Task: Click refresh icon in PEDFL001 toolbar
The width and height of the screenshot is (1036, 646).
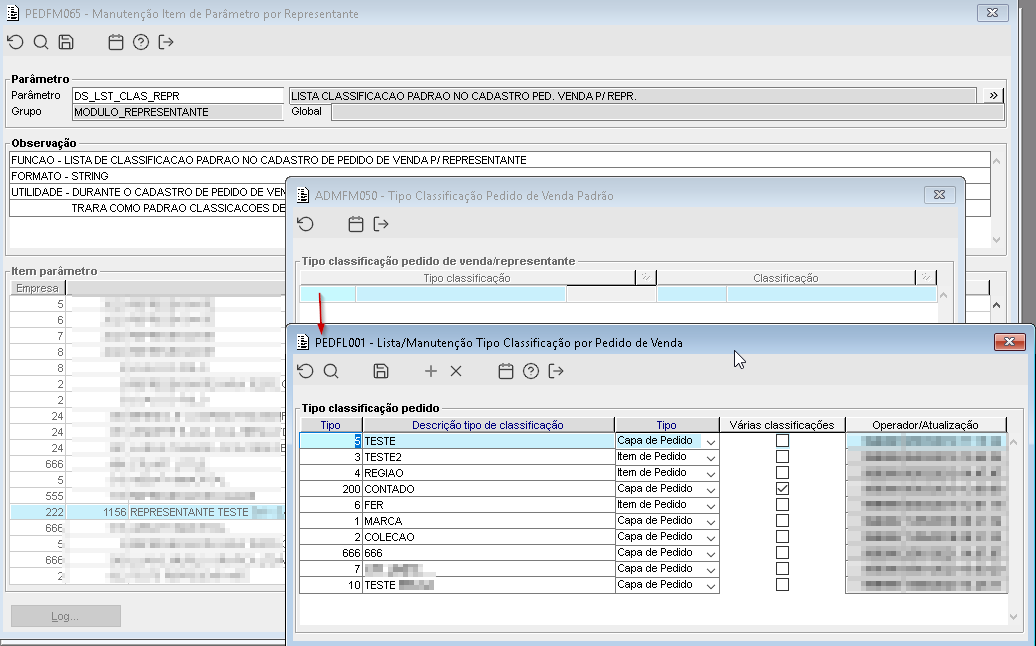Action: point(305,371)
